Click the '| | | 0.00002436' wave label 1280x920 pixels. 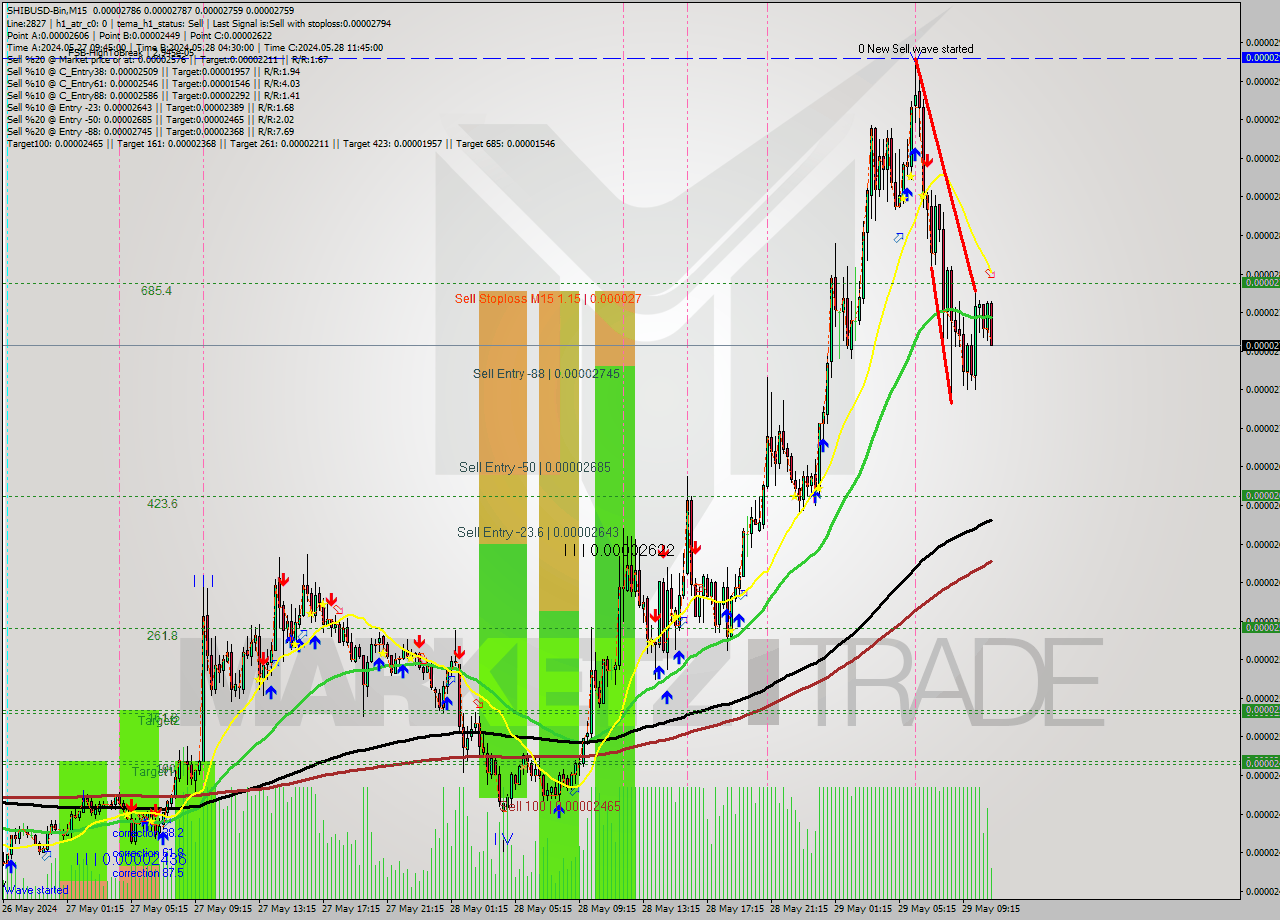point(131,859)
